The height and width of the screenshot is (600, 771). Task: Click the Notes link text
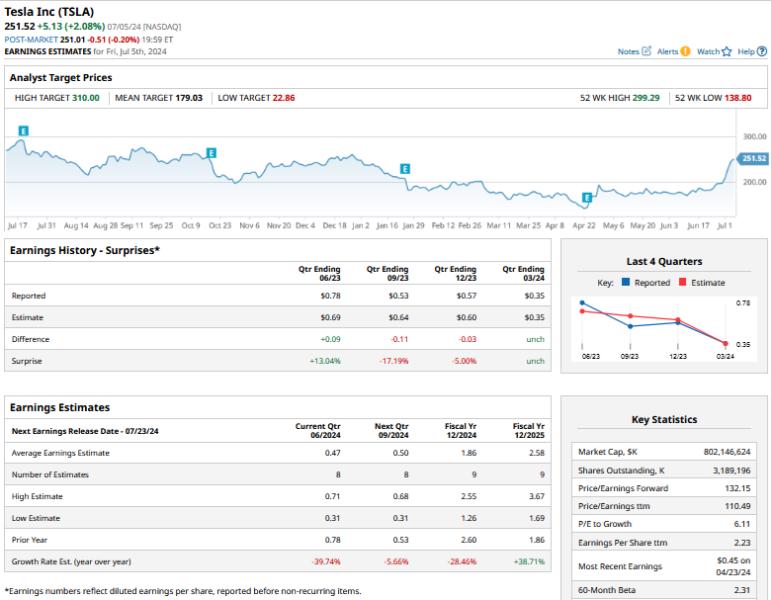(x=628, y=51)
